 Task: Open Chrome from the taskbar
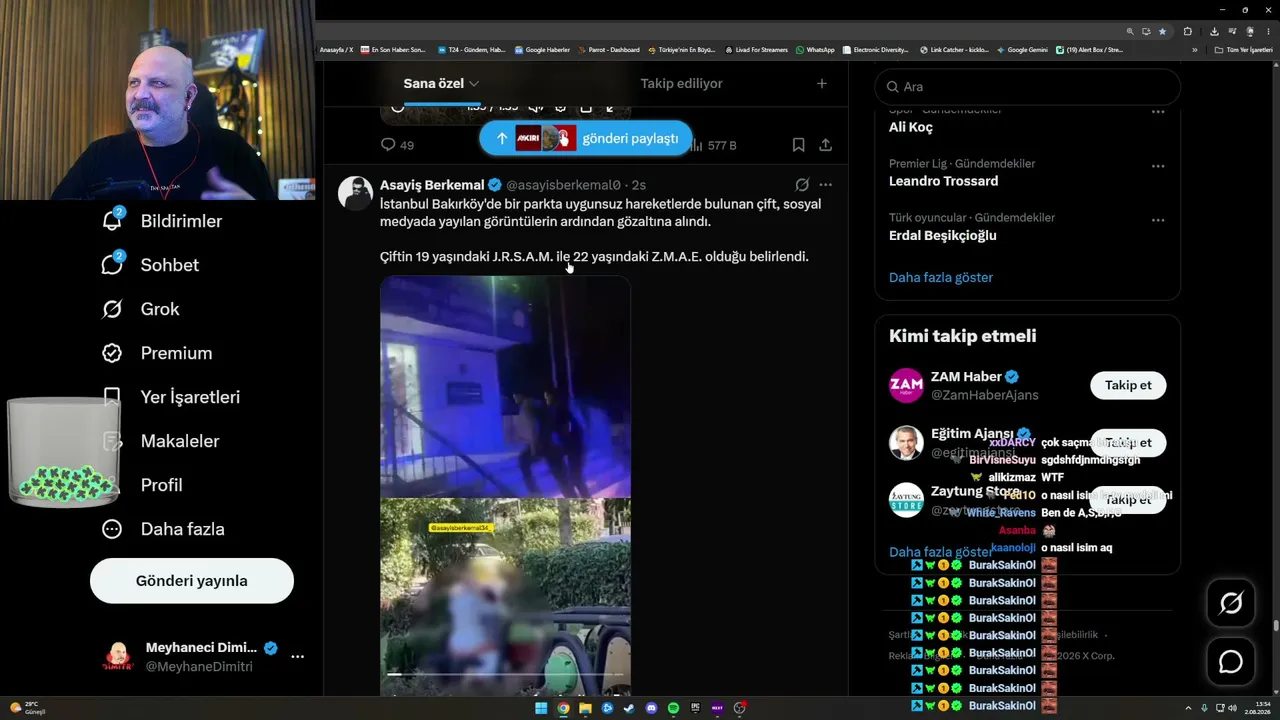point(563,708)
